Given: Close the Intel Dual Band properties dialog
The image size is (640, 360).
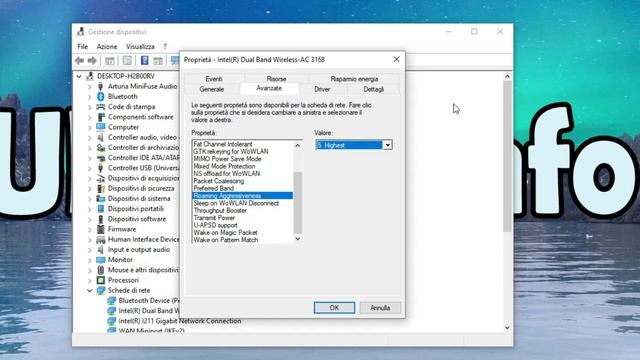Looking at the screenshot, I should click(x=396, y=60).
